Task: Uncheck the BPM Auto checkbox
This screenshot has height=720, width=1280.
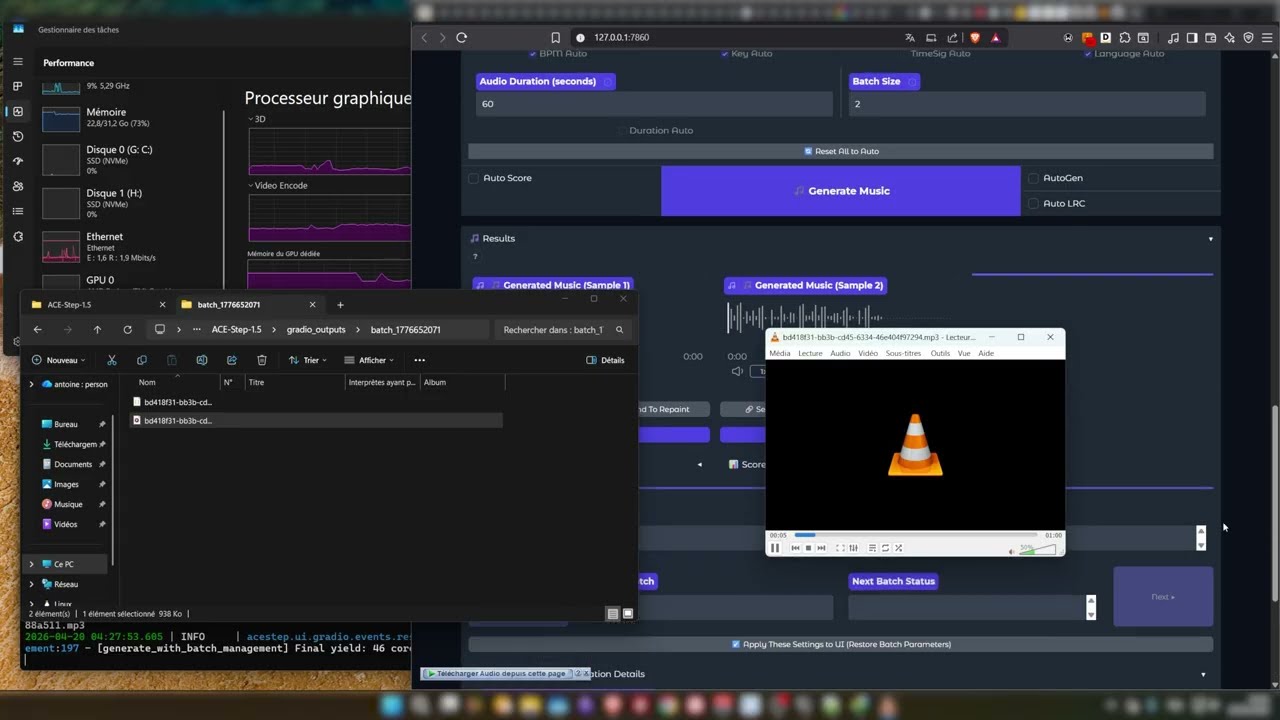Action: pos(532,53)
